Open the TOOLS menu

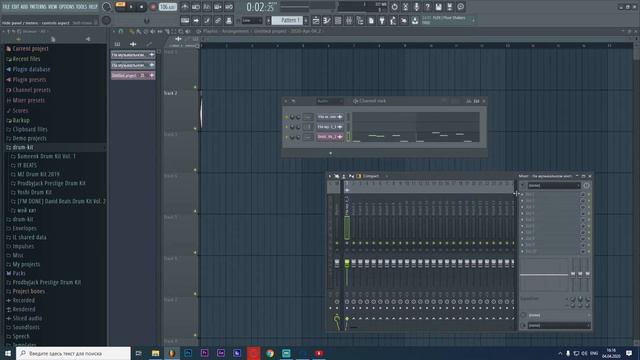[82, 7]
